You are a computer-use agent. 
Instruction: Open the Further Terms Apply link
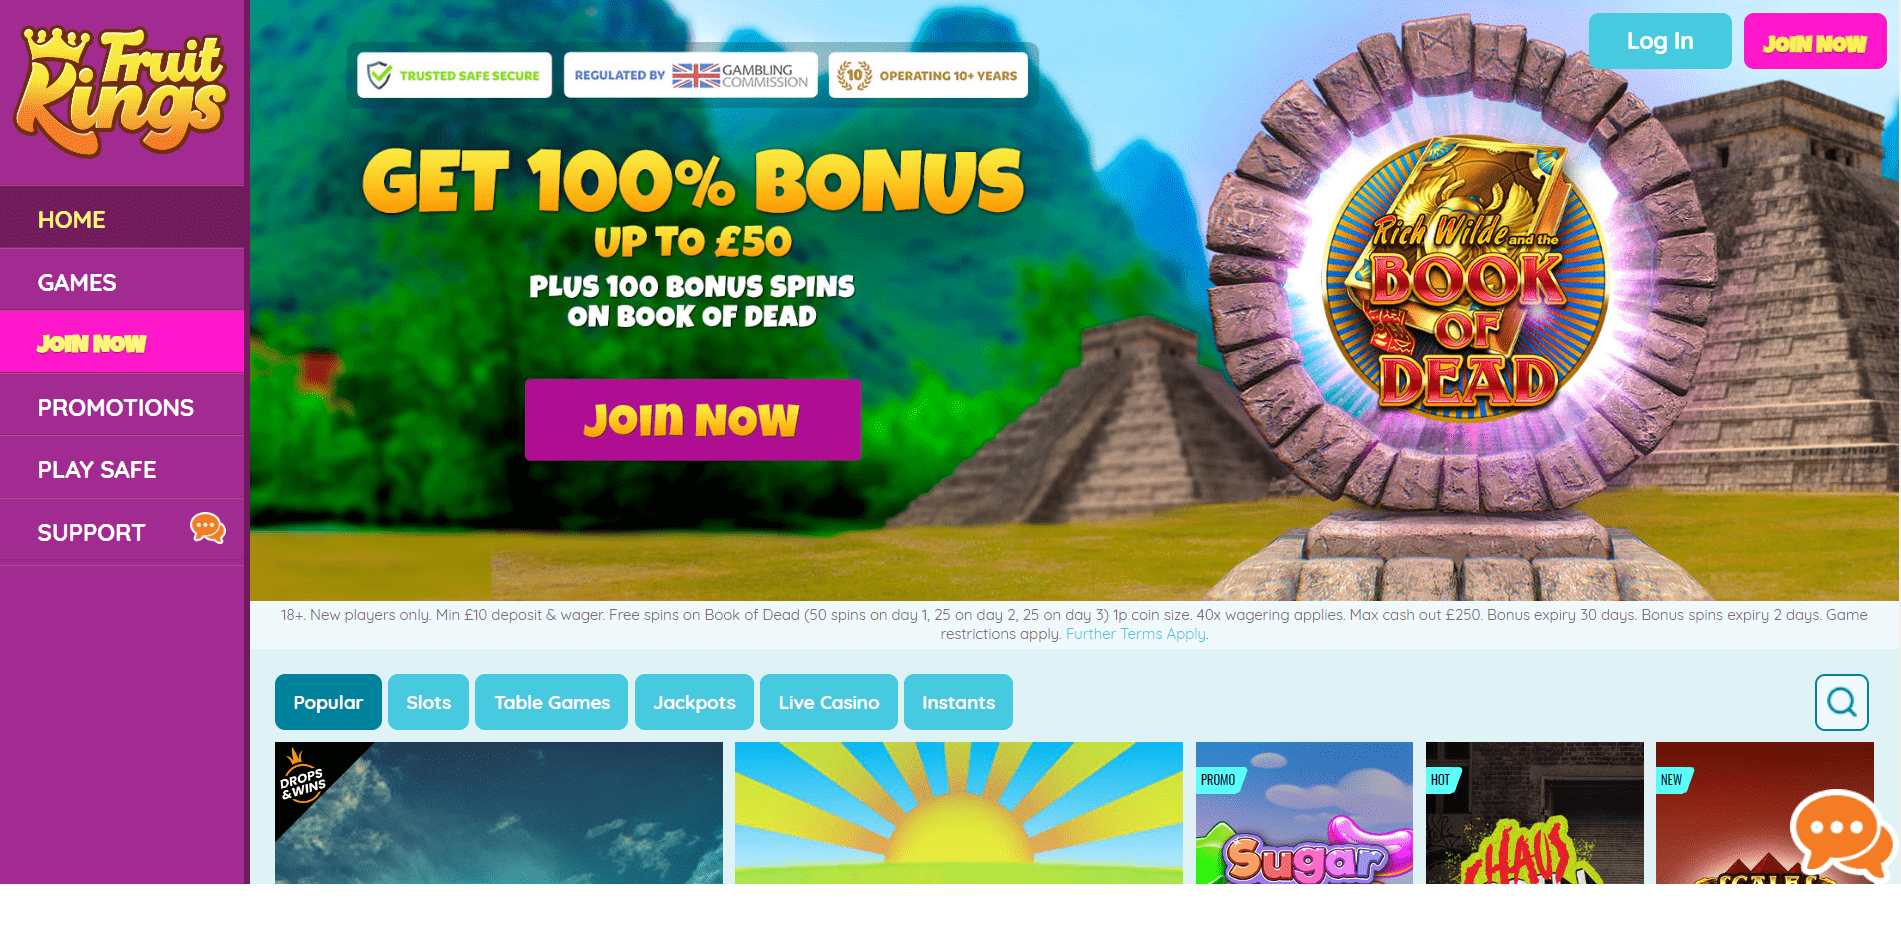1136,634
